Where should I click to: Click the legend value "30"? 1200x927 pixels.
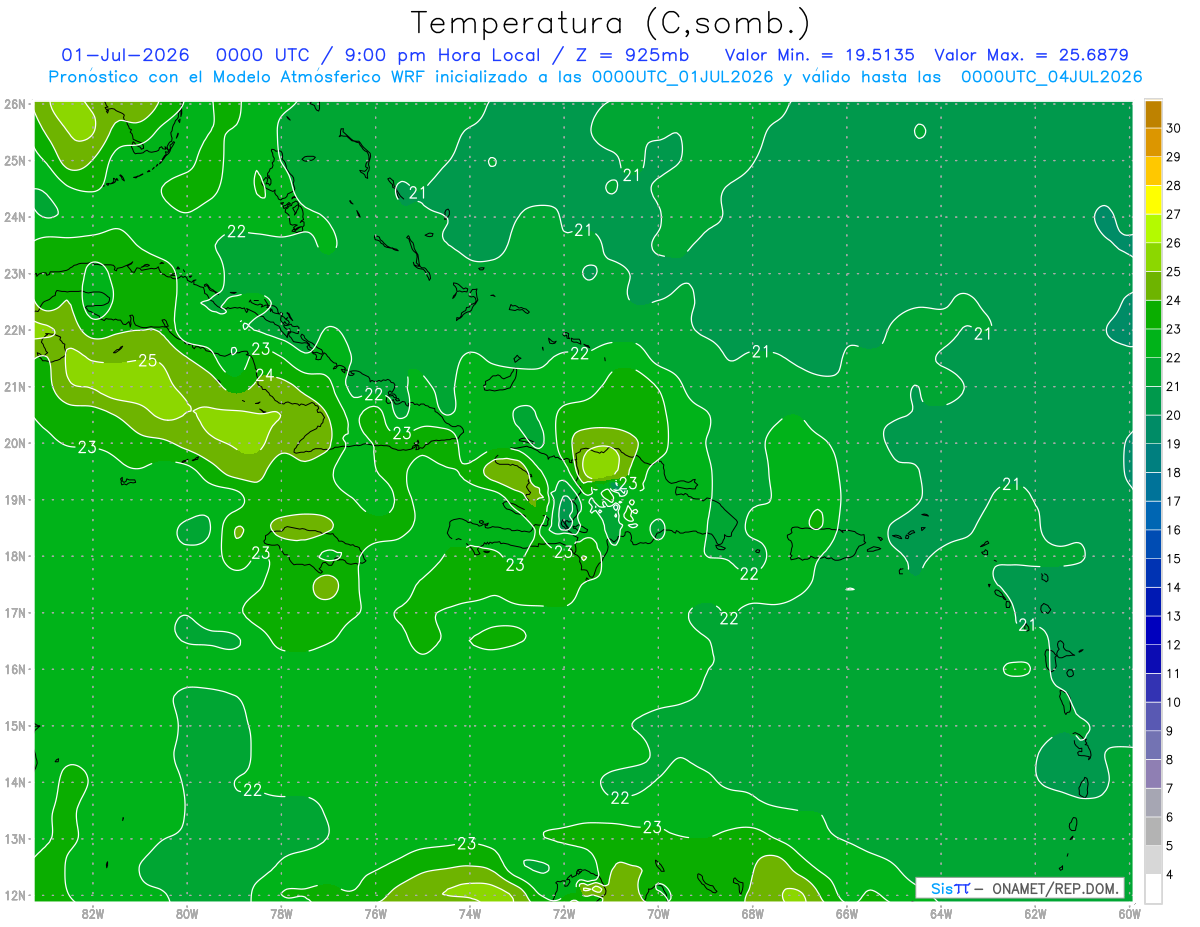point(1173,128)
